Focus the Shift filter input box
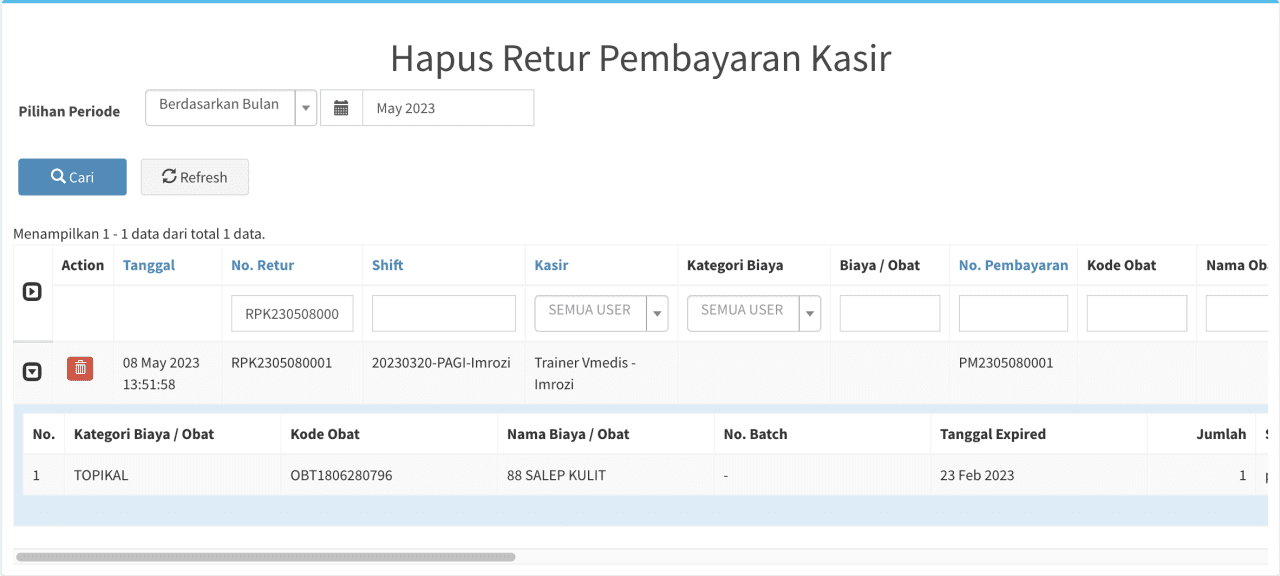 [x=444, y=313]
